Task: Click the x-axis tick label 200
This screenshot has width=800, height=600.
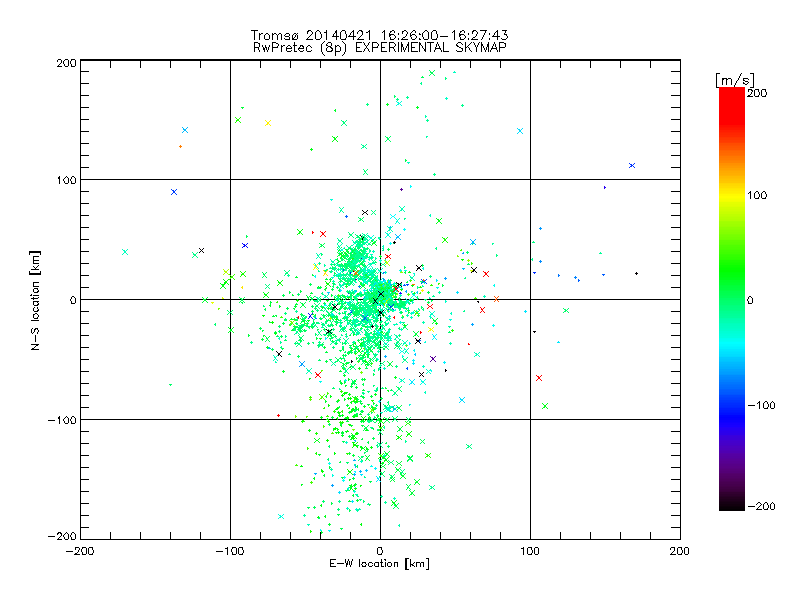Action: tap(680, 551)
